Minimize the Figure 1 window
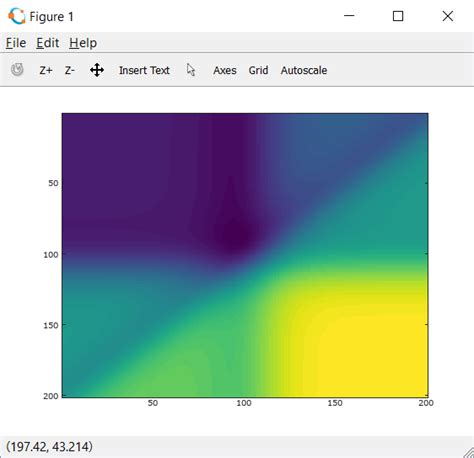Image resolution: width=474 pixels, height=458 pixels. tap(349, 16)
